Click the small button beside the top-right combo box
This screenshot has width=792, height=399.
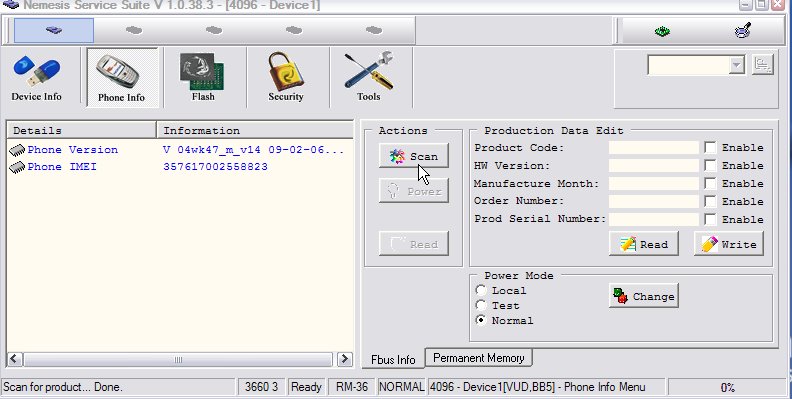pyautogui.click(x=763, y=65)
